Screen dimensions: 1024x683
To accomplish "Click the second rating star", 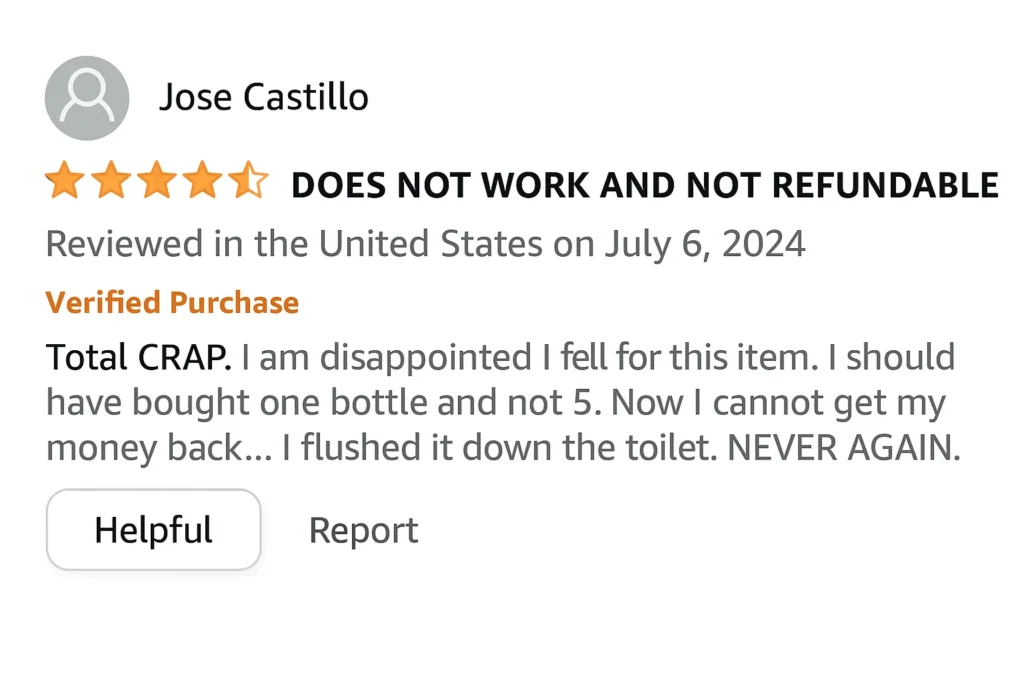I will point(110,180).
